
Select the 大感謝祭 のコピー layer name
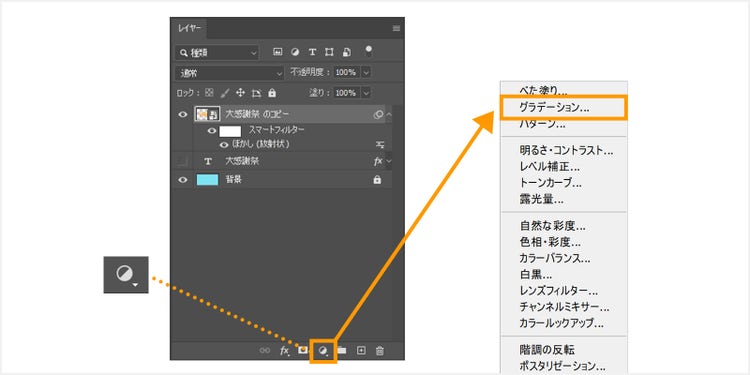coord(257,114)
